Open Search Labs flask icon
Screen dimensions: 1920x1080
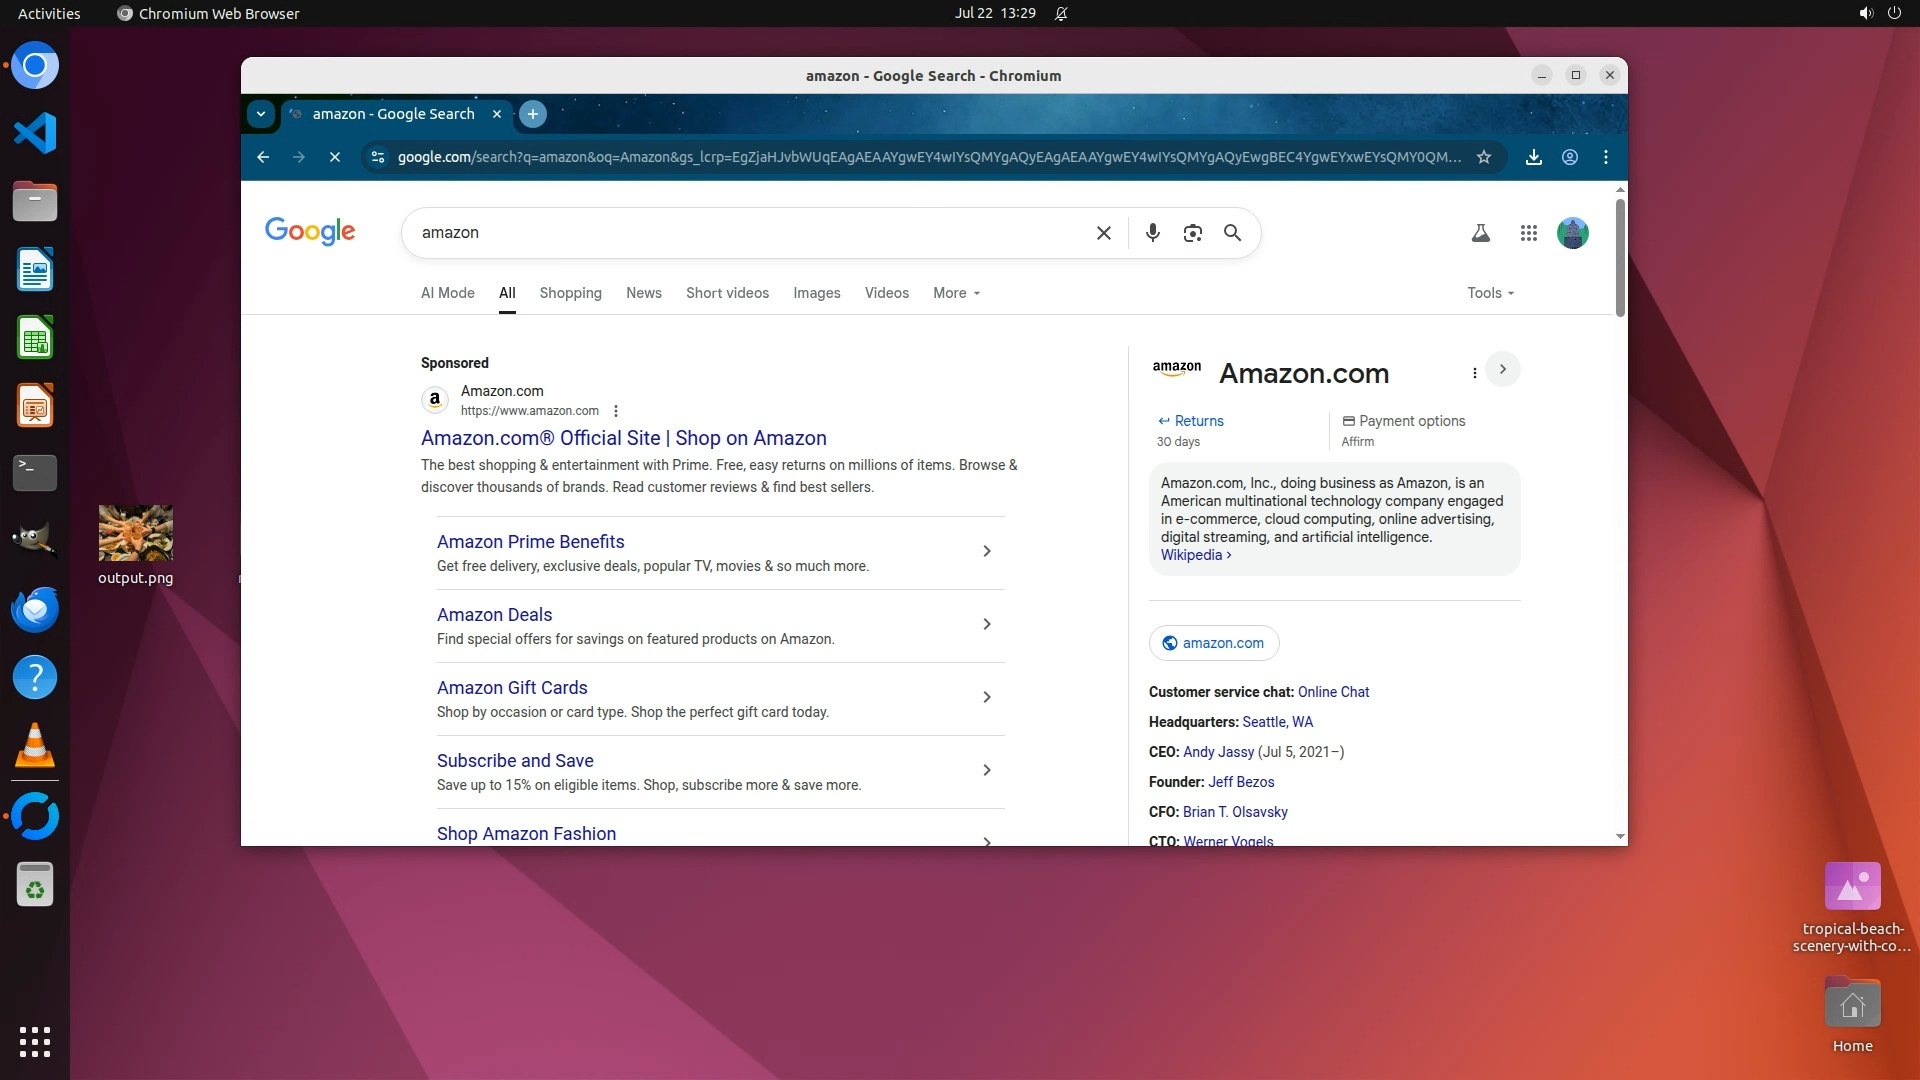coord(1481,233)
